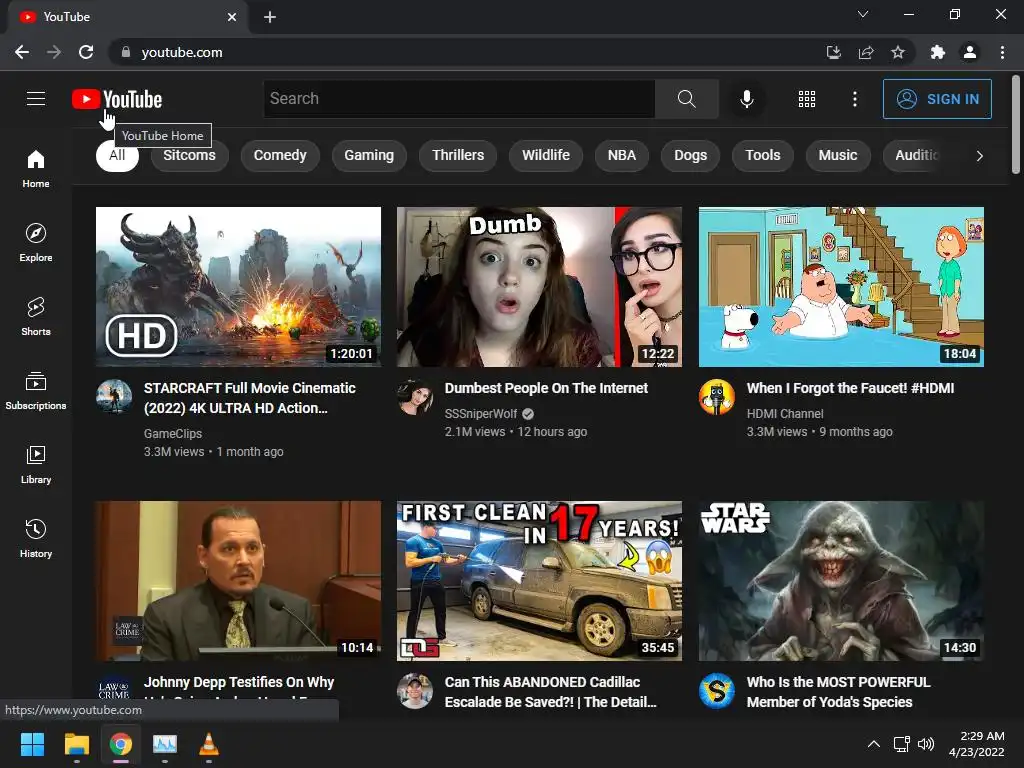The image size is (1024, 768).
Task: Open History in sidebar
Action: pyautogui.click(x=36, y=539)
